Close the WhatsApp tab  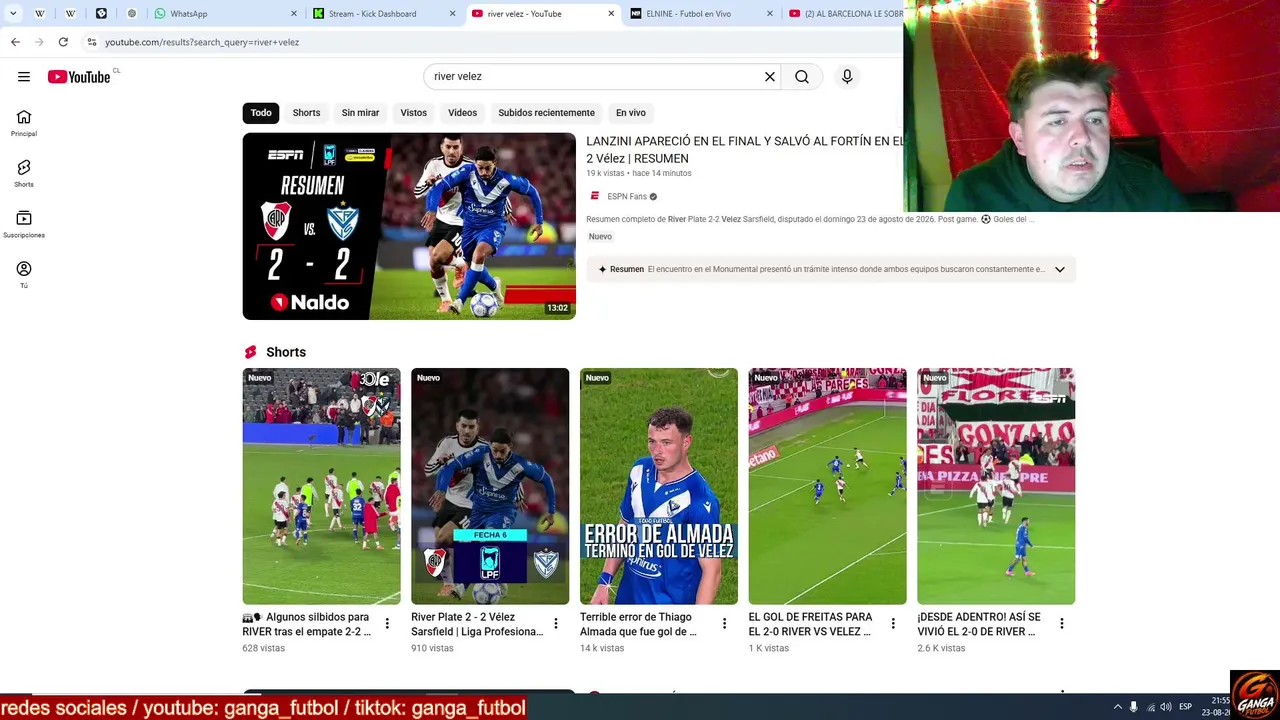pyautogui.click(x=294, y=14)
